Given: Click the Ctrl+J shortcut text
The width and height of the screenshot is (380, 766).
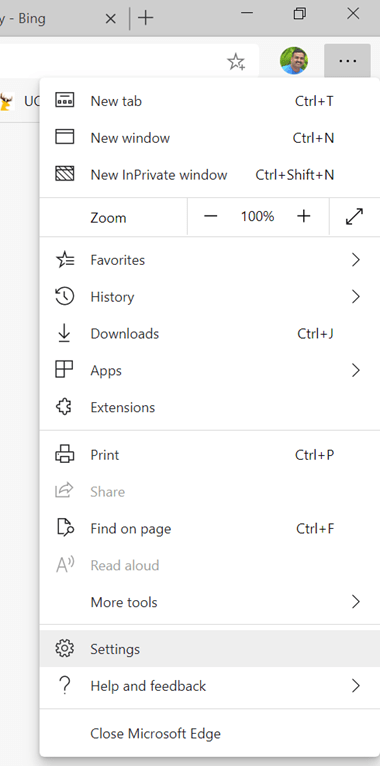Looking at the screenshot, I should pyautogui.click(x=316, y=334).
